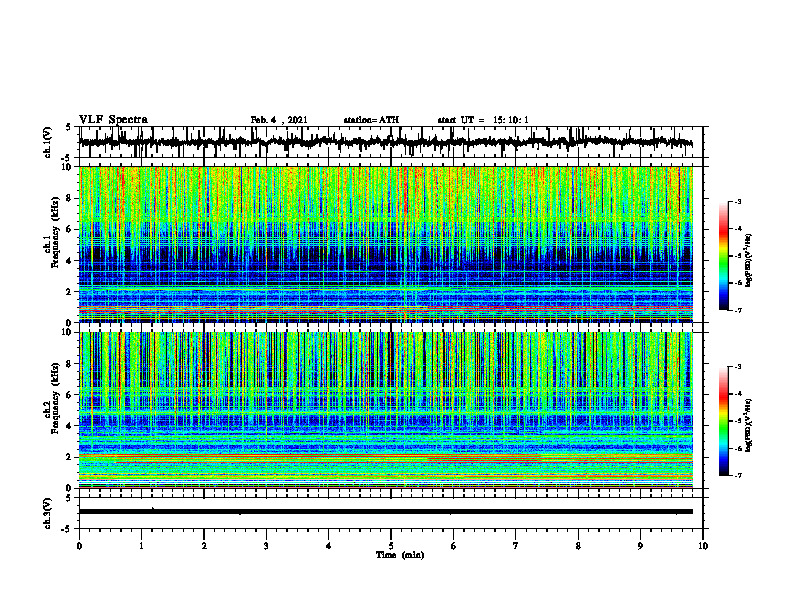The image size is (792, 612).
Task: Select the ch.1 spectrogram color bar
Action: click(x=724, y=256)
